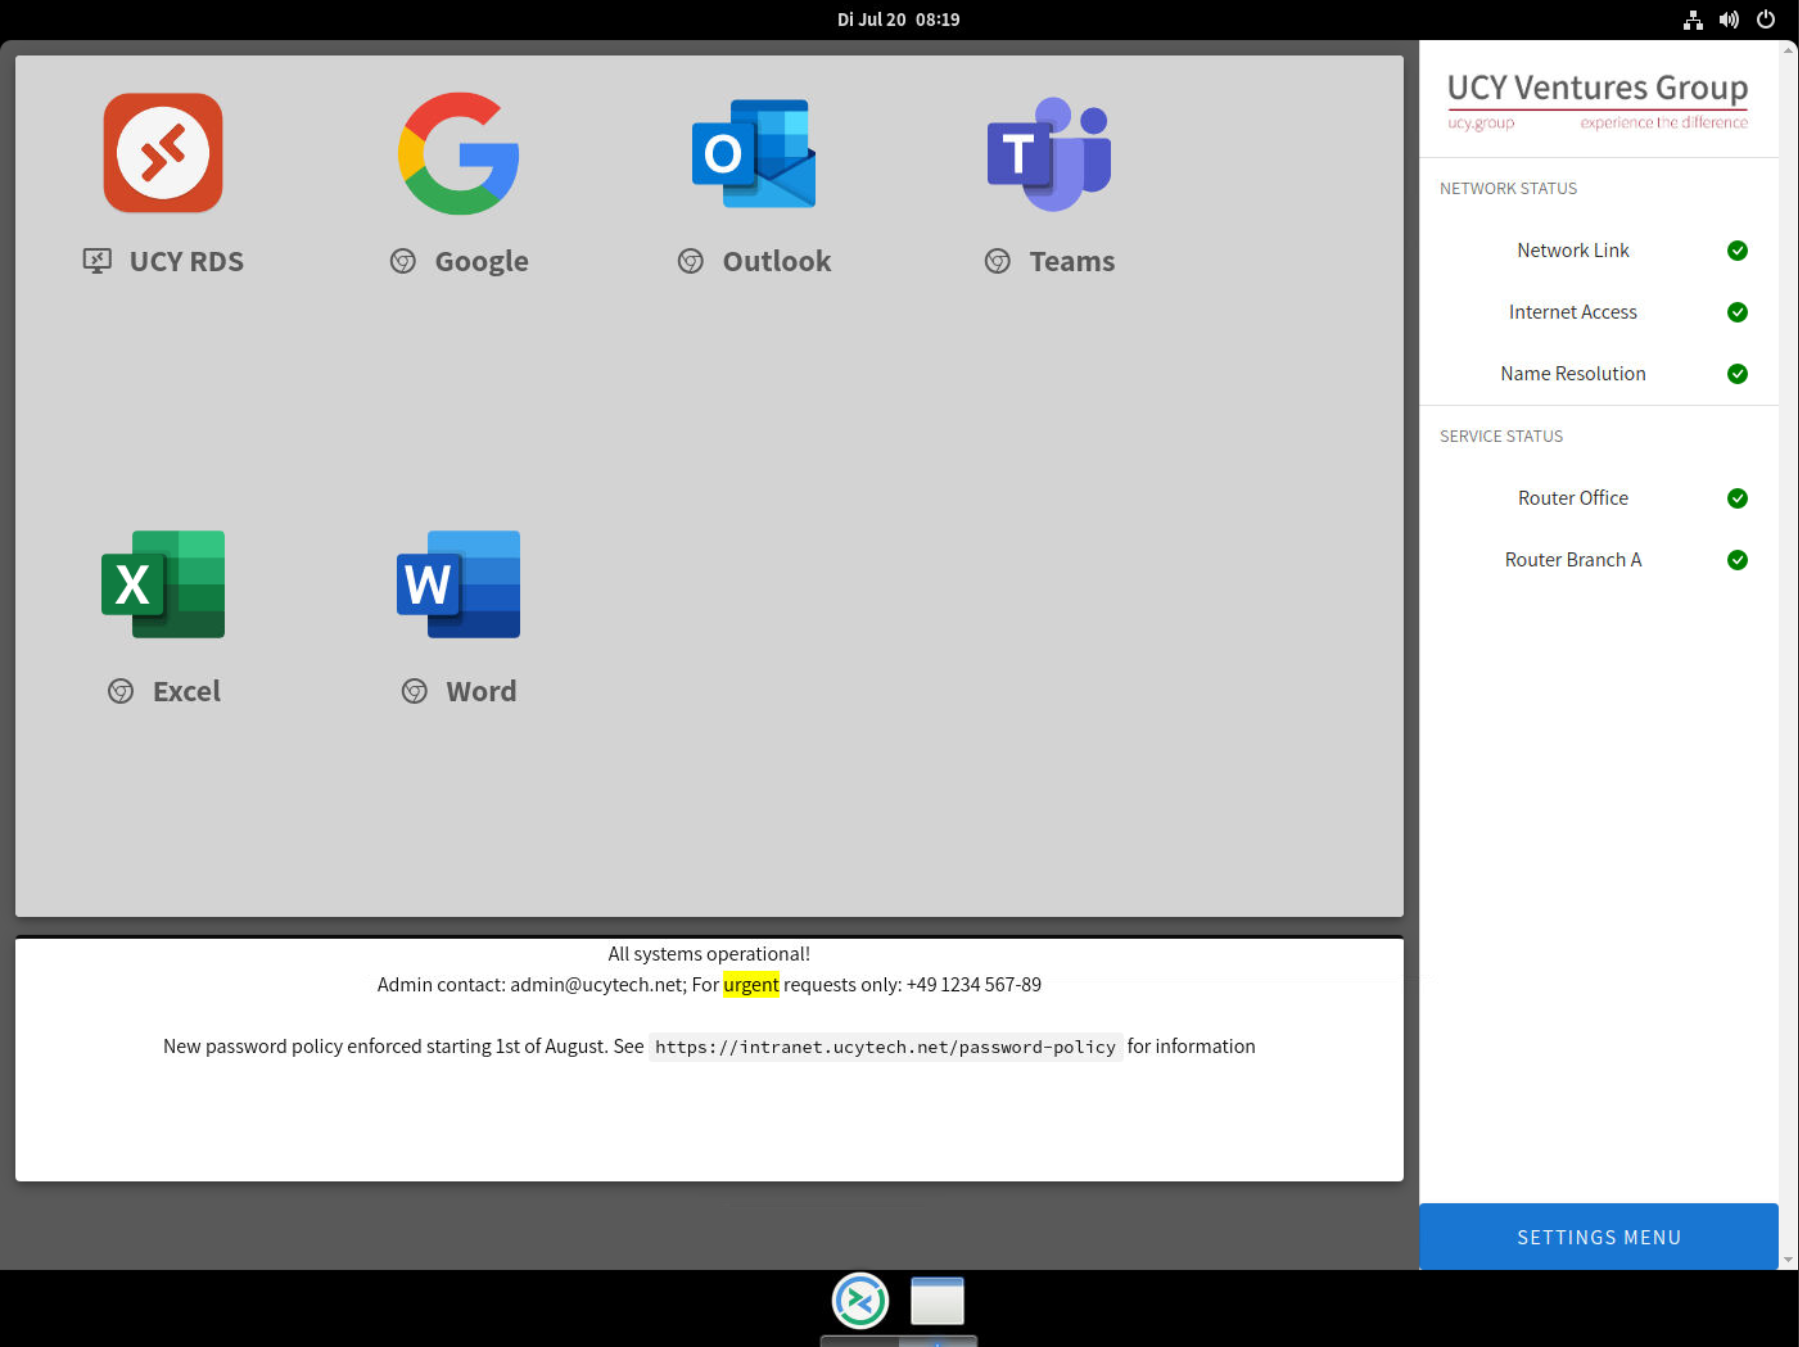Click the green check for Network Link

click(x=1738, y=250)
